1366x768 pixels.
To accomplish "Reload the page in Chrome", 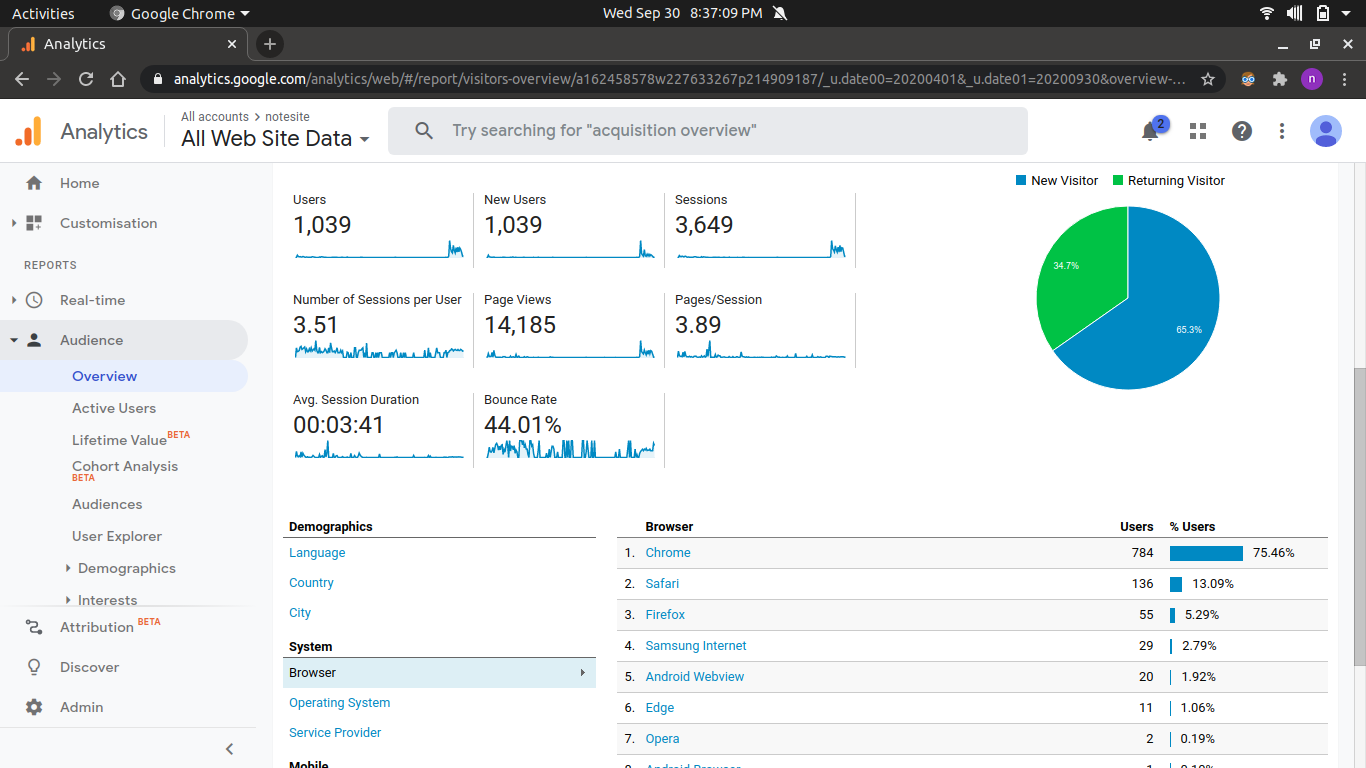I will tap(86, 79).
